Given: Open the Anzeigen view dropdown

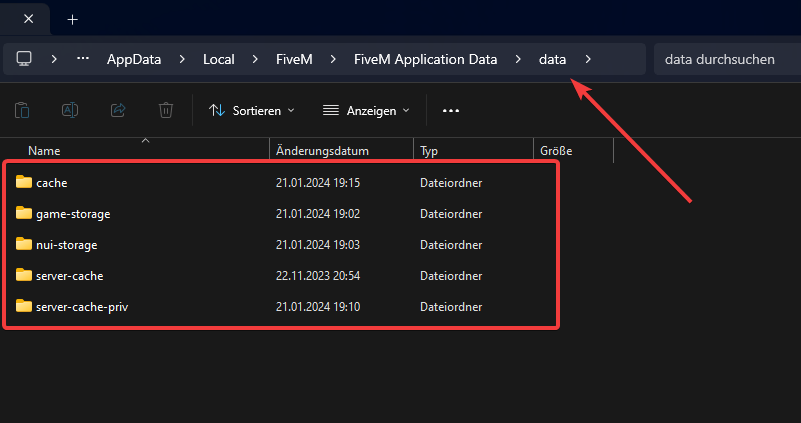Looking at the screenshot, I should point(366,110).
